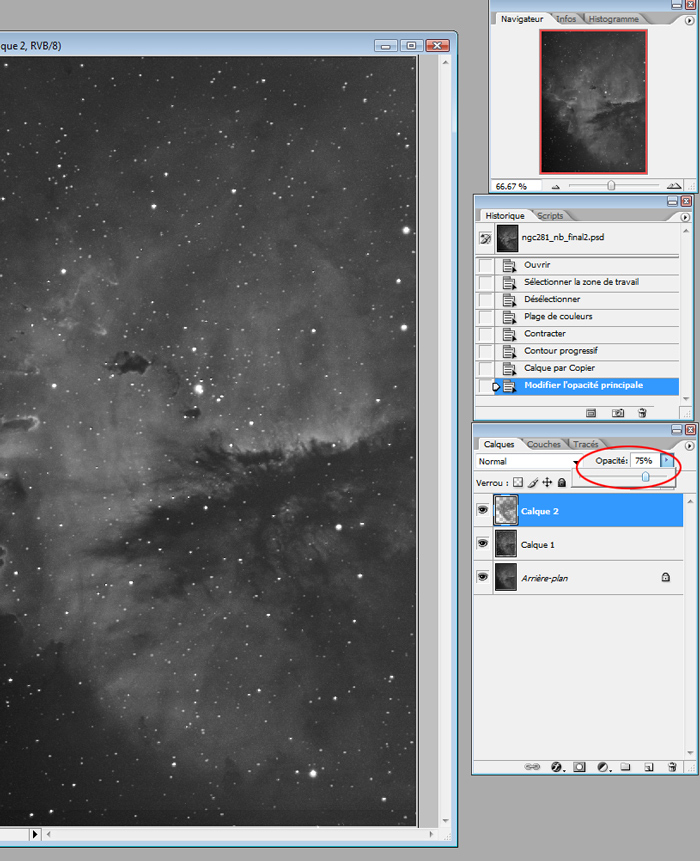Image resolution: width=700 pixels, height=861 pixels.
Task: Click the history brush source icon for snapshot
Action: [485, 238]
